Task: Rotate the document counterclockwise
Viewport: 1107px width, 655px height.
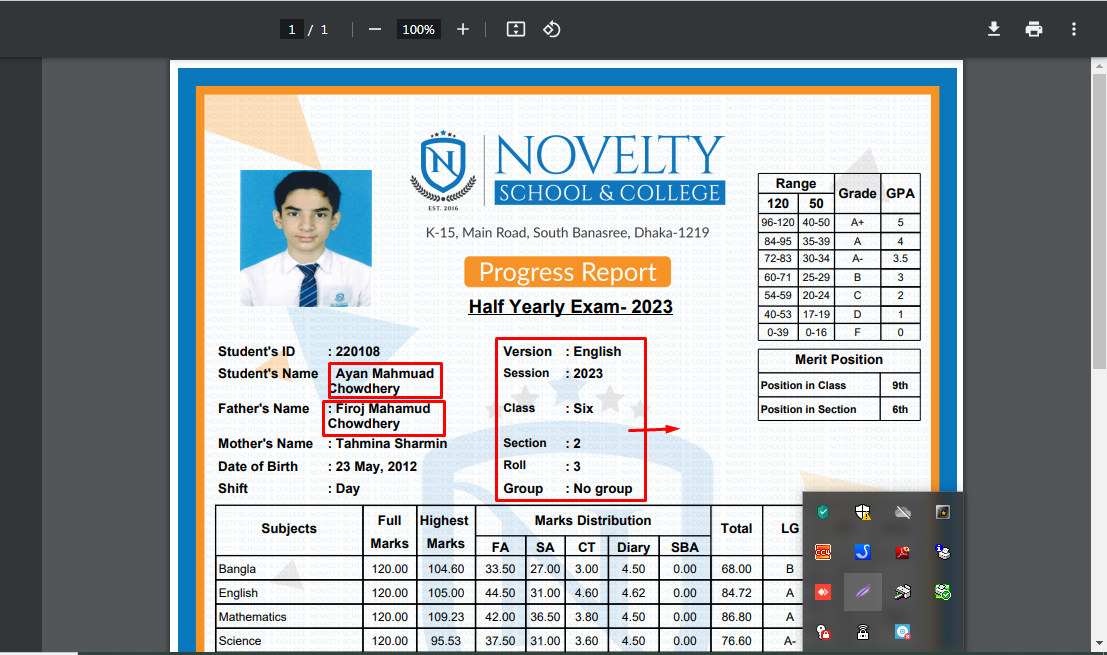Action: 551,29
